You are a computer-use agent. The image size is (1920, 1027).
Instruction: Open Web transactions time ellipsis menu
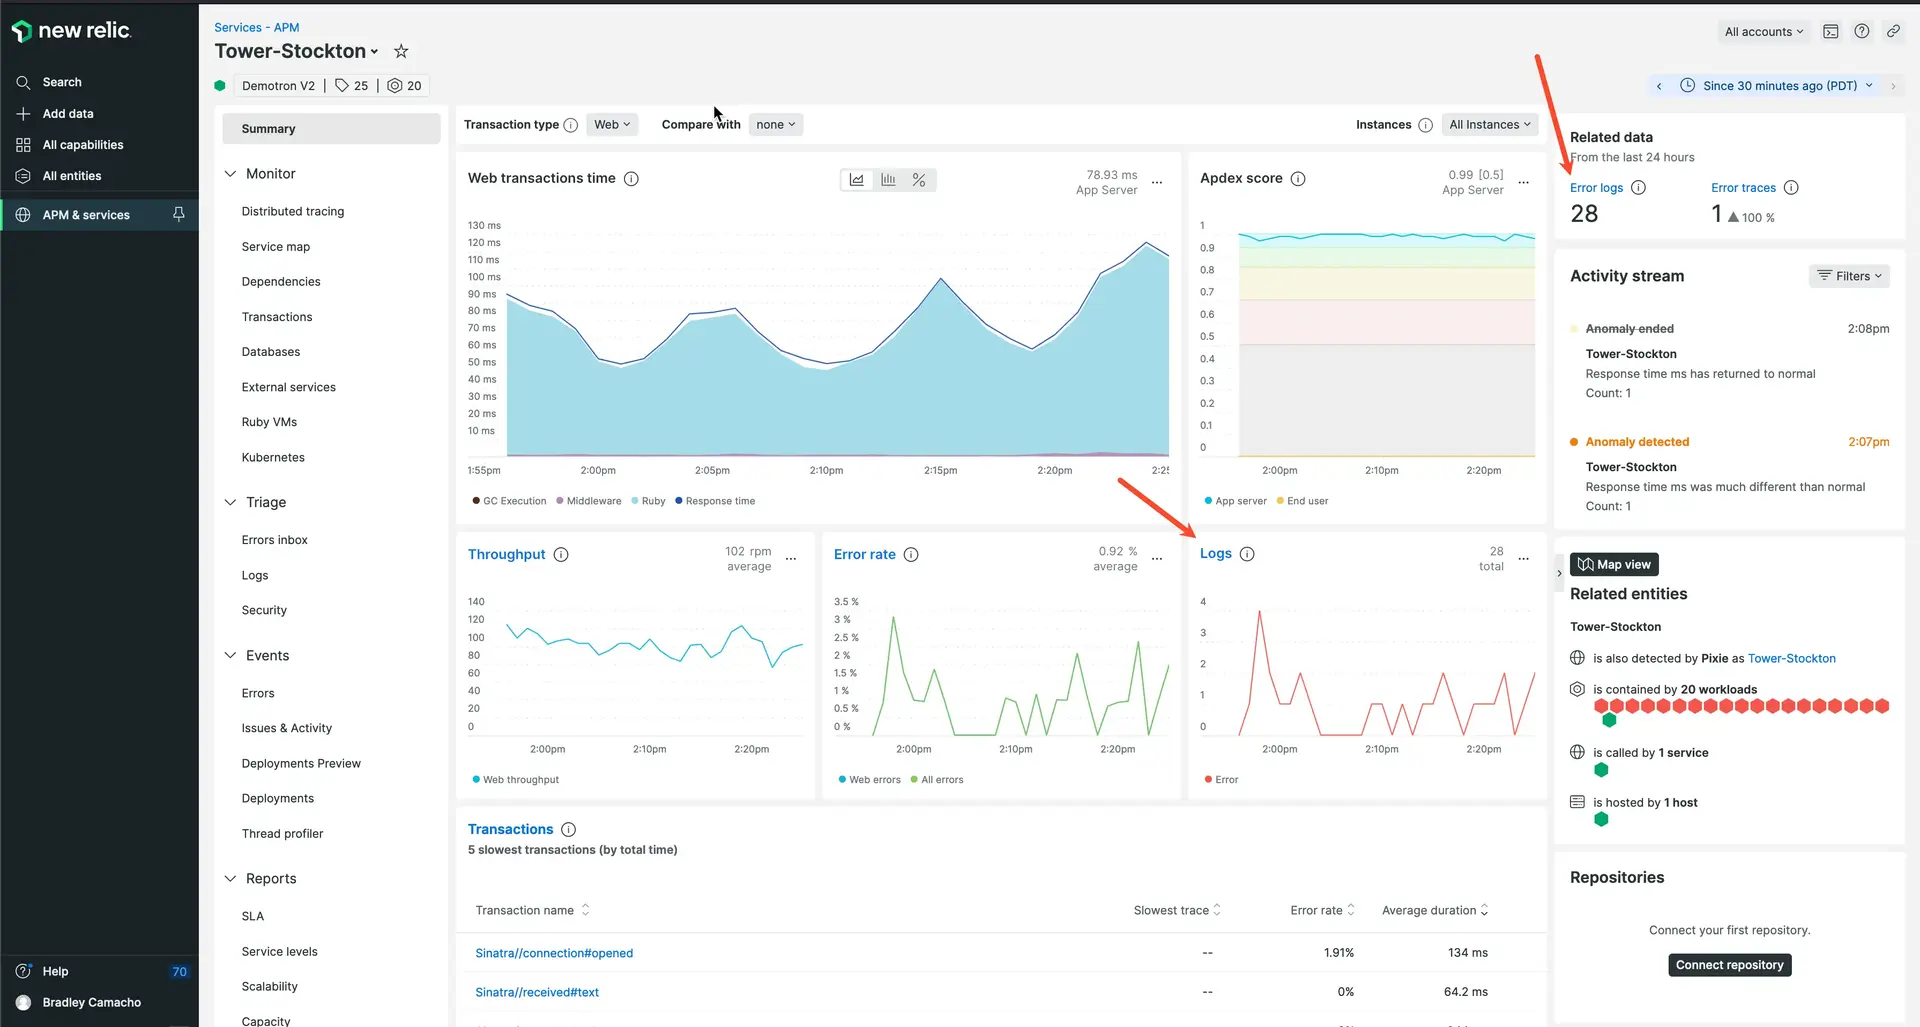(1157, 182)
